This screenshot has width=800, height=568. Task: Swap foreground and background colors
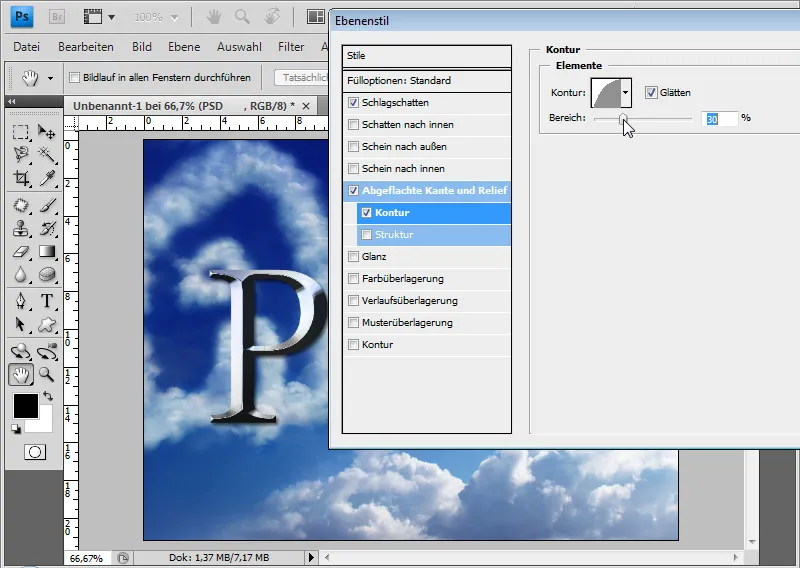pyautogui.click(x=48, y=396)
